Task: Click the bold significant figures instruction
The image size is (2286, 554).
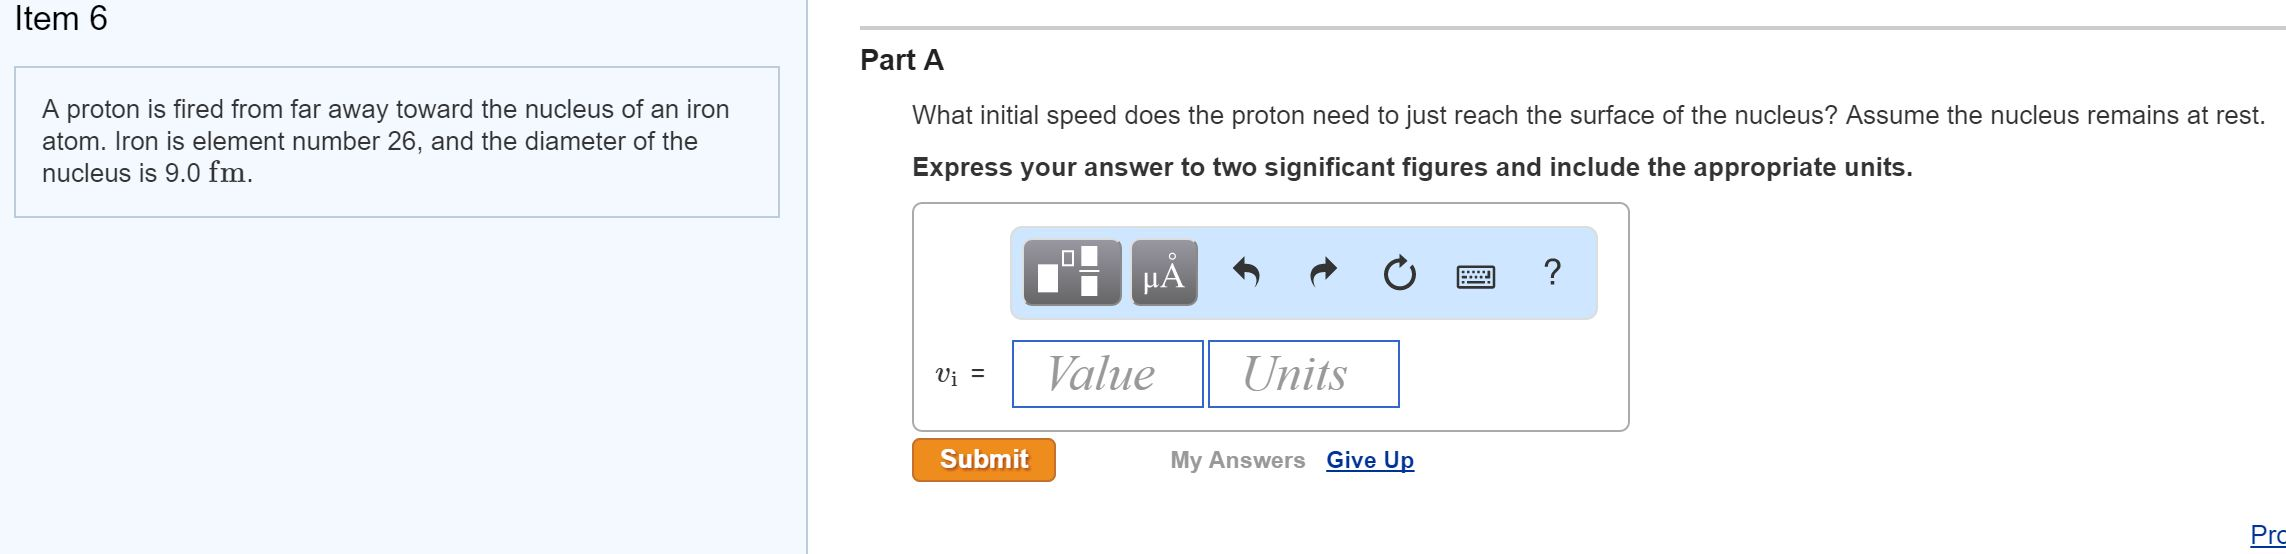Action: pyautogui.click(x=1411, y=168)
